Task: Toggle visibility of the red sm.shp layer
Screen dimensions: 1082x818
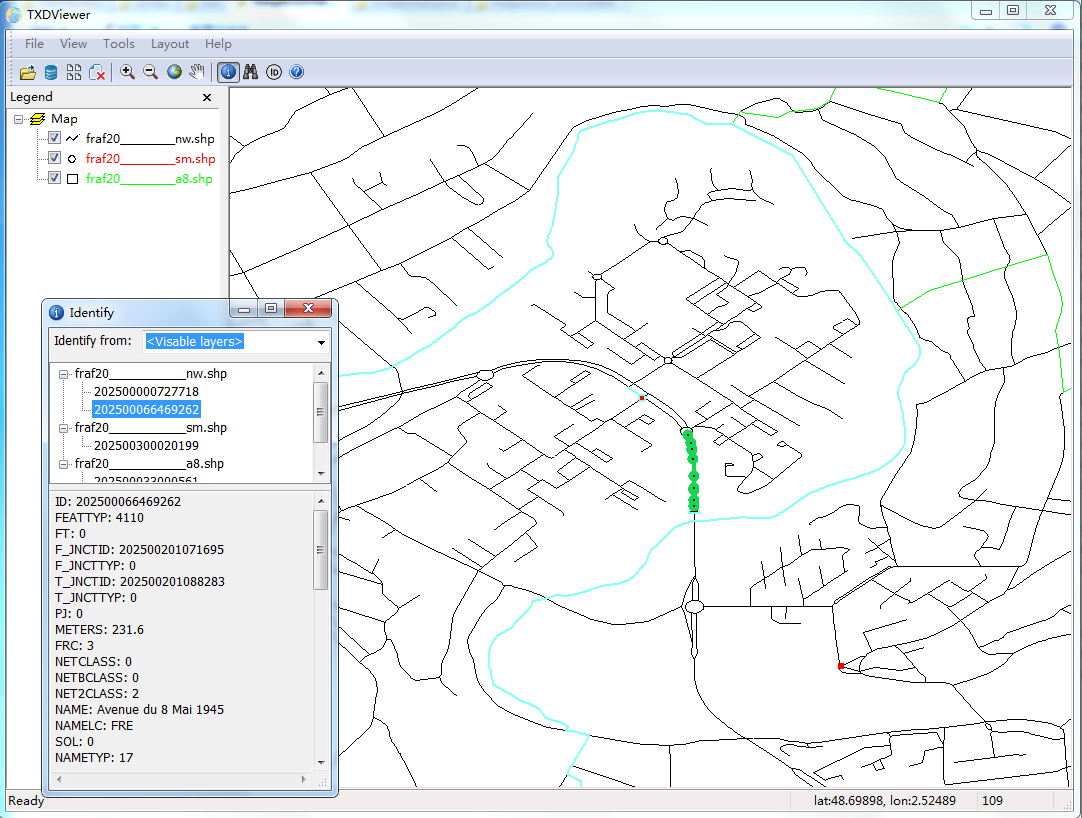Action: (55, 158)
